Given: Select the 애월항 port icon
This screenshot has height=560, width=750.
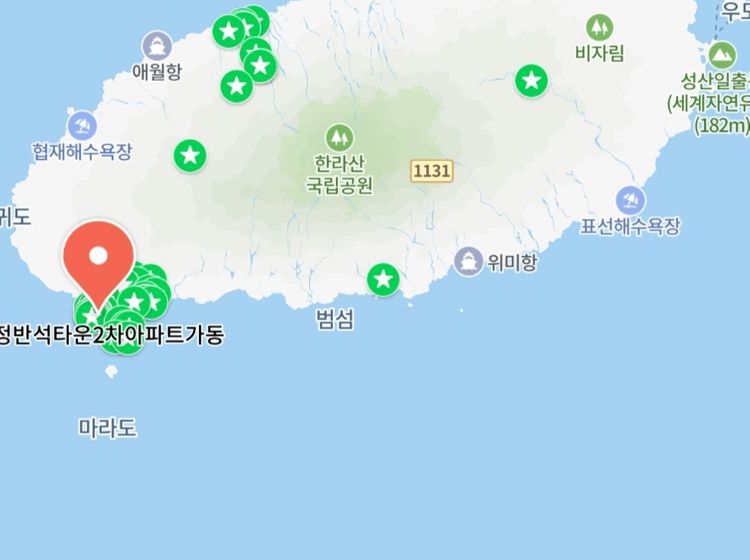Looking at the screenshot, I should pos(157,46).
